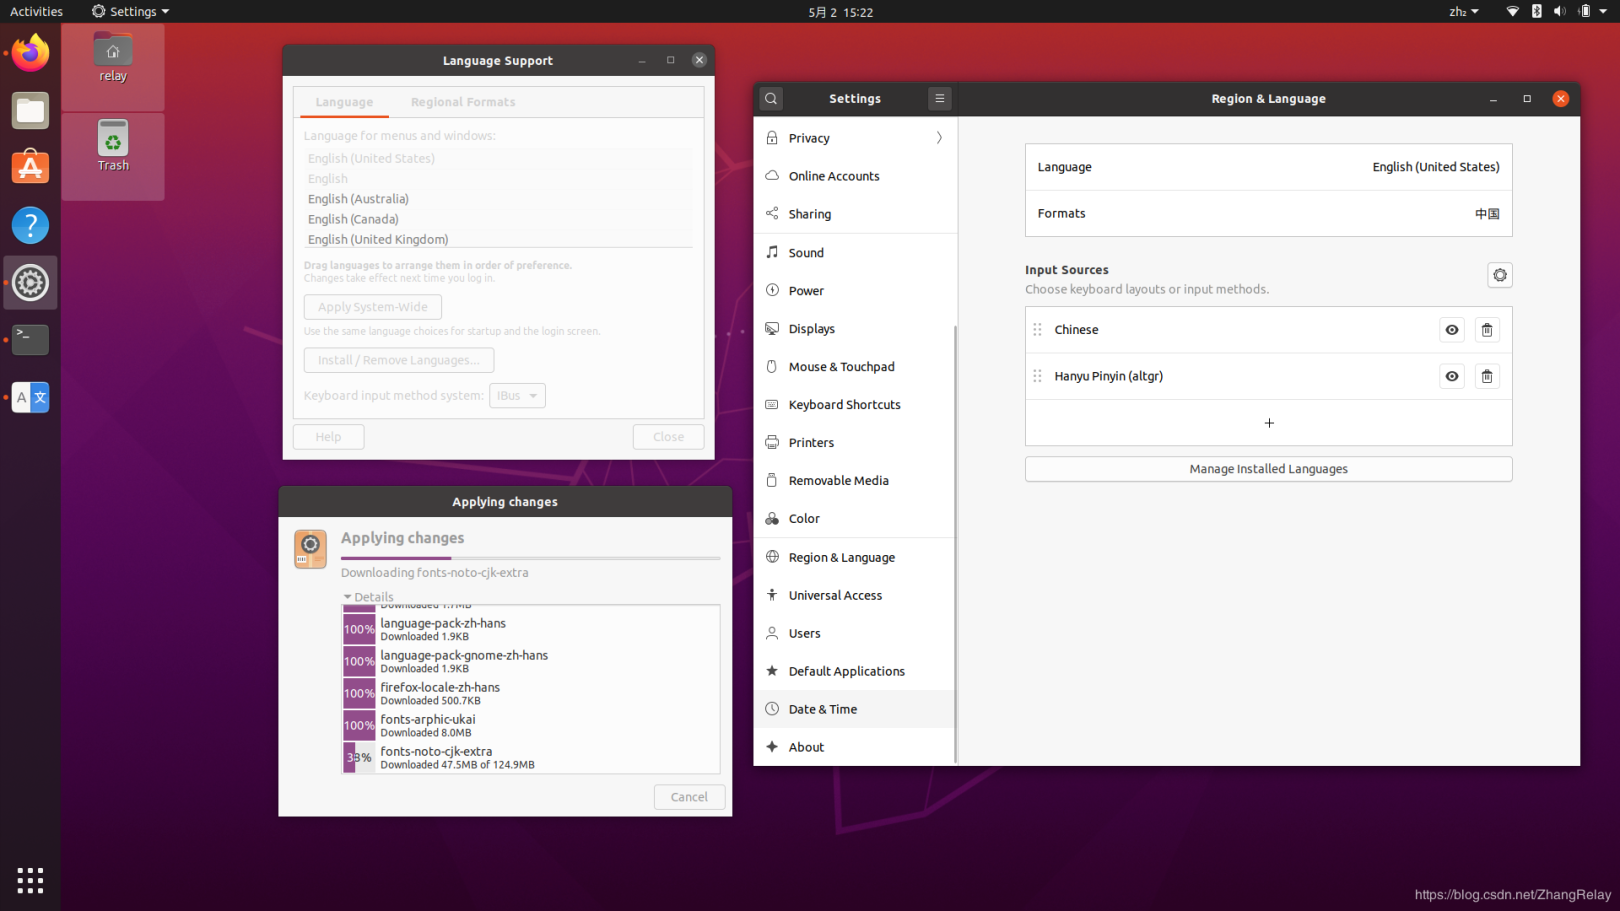The height and width of the screenshot is (911, 1620).
Task: Click the search icon in Settings header
Action: click(x=771, y=99)
